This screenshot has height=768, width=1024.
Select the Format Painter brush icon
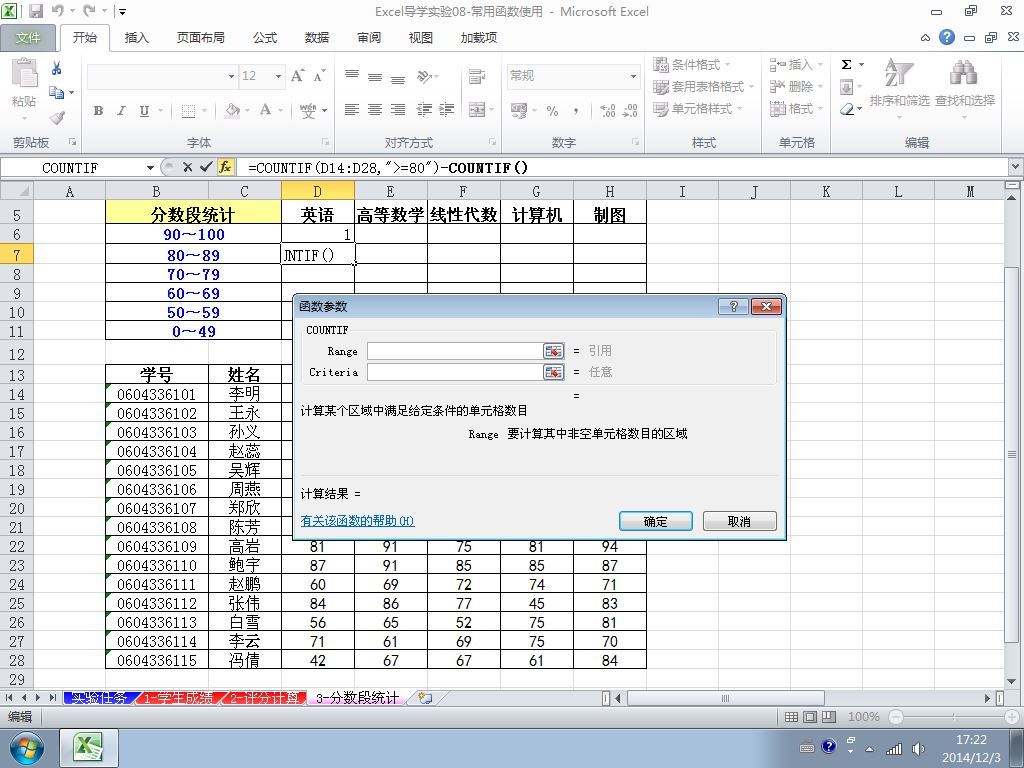[57, 117]
